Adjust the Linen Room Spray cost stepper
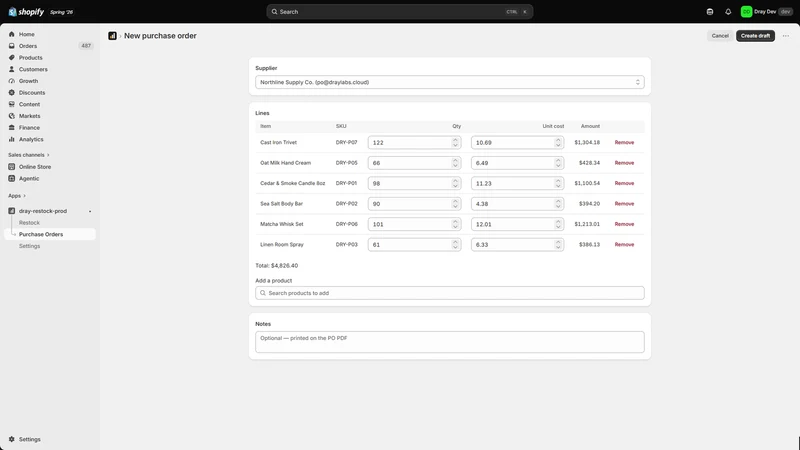The image size is (800, 450). (x=558, y=244)
